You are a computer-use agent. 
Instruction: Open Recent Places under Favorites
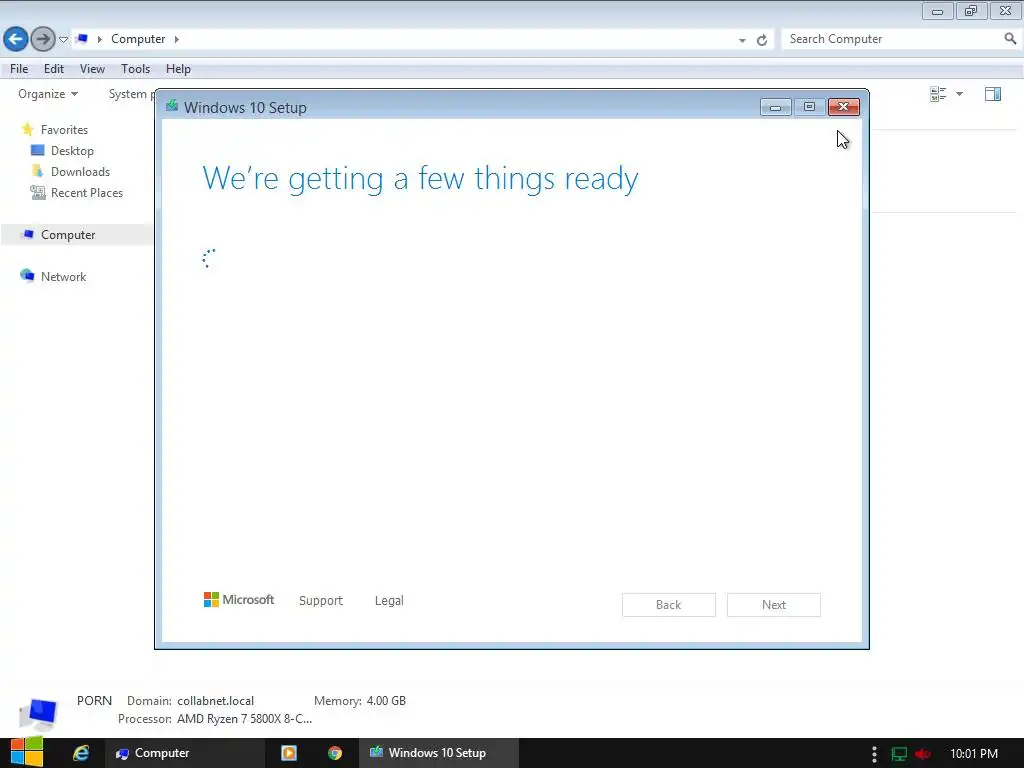[87, 193]
